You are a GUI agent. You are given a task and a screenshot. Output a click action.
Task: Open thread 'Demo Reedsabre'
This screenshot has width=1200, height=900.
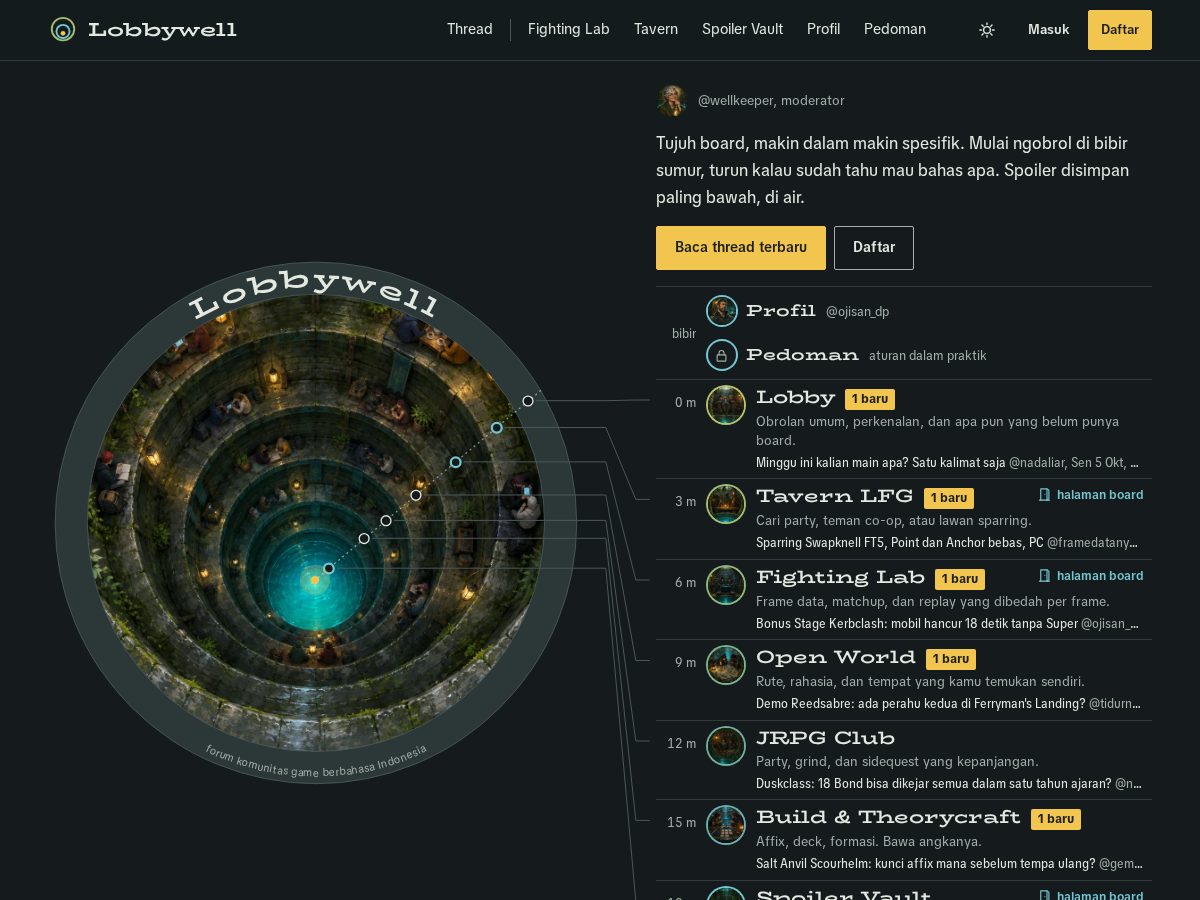pos(920,703)
